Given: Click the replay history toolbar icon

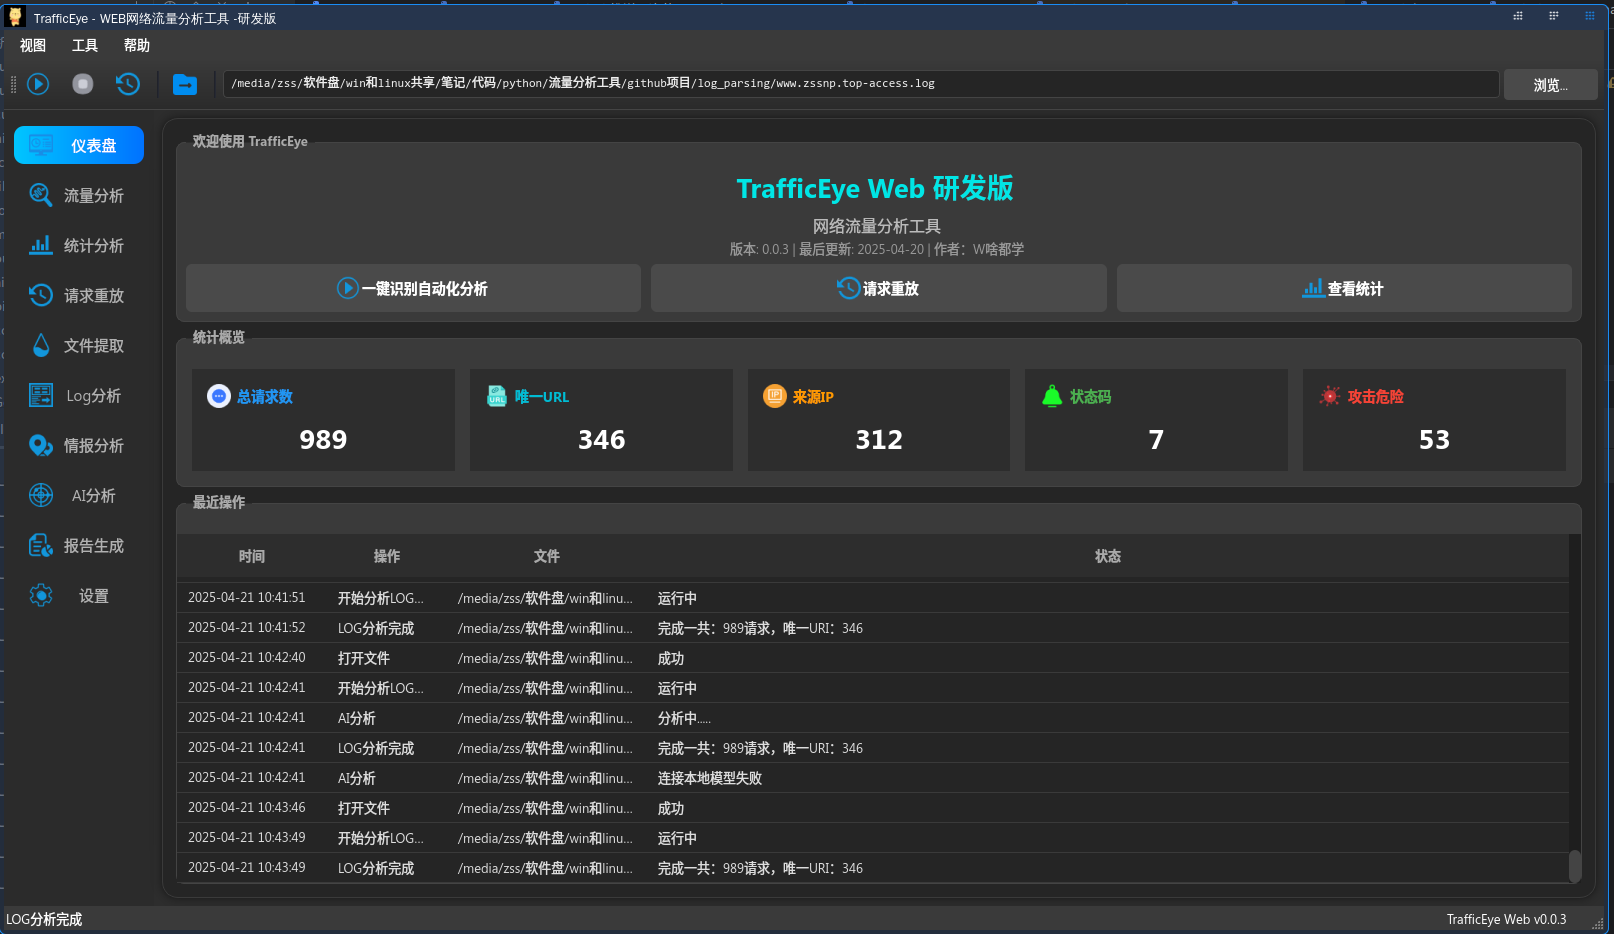Looking at the screenshot, I should [x=127, y=84].
